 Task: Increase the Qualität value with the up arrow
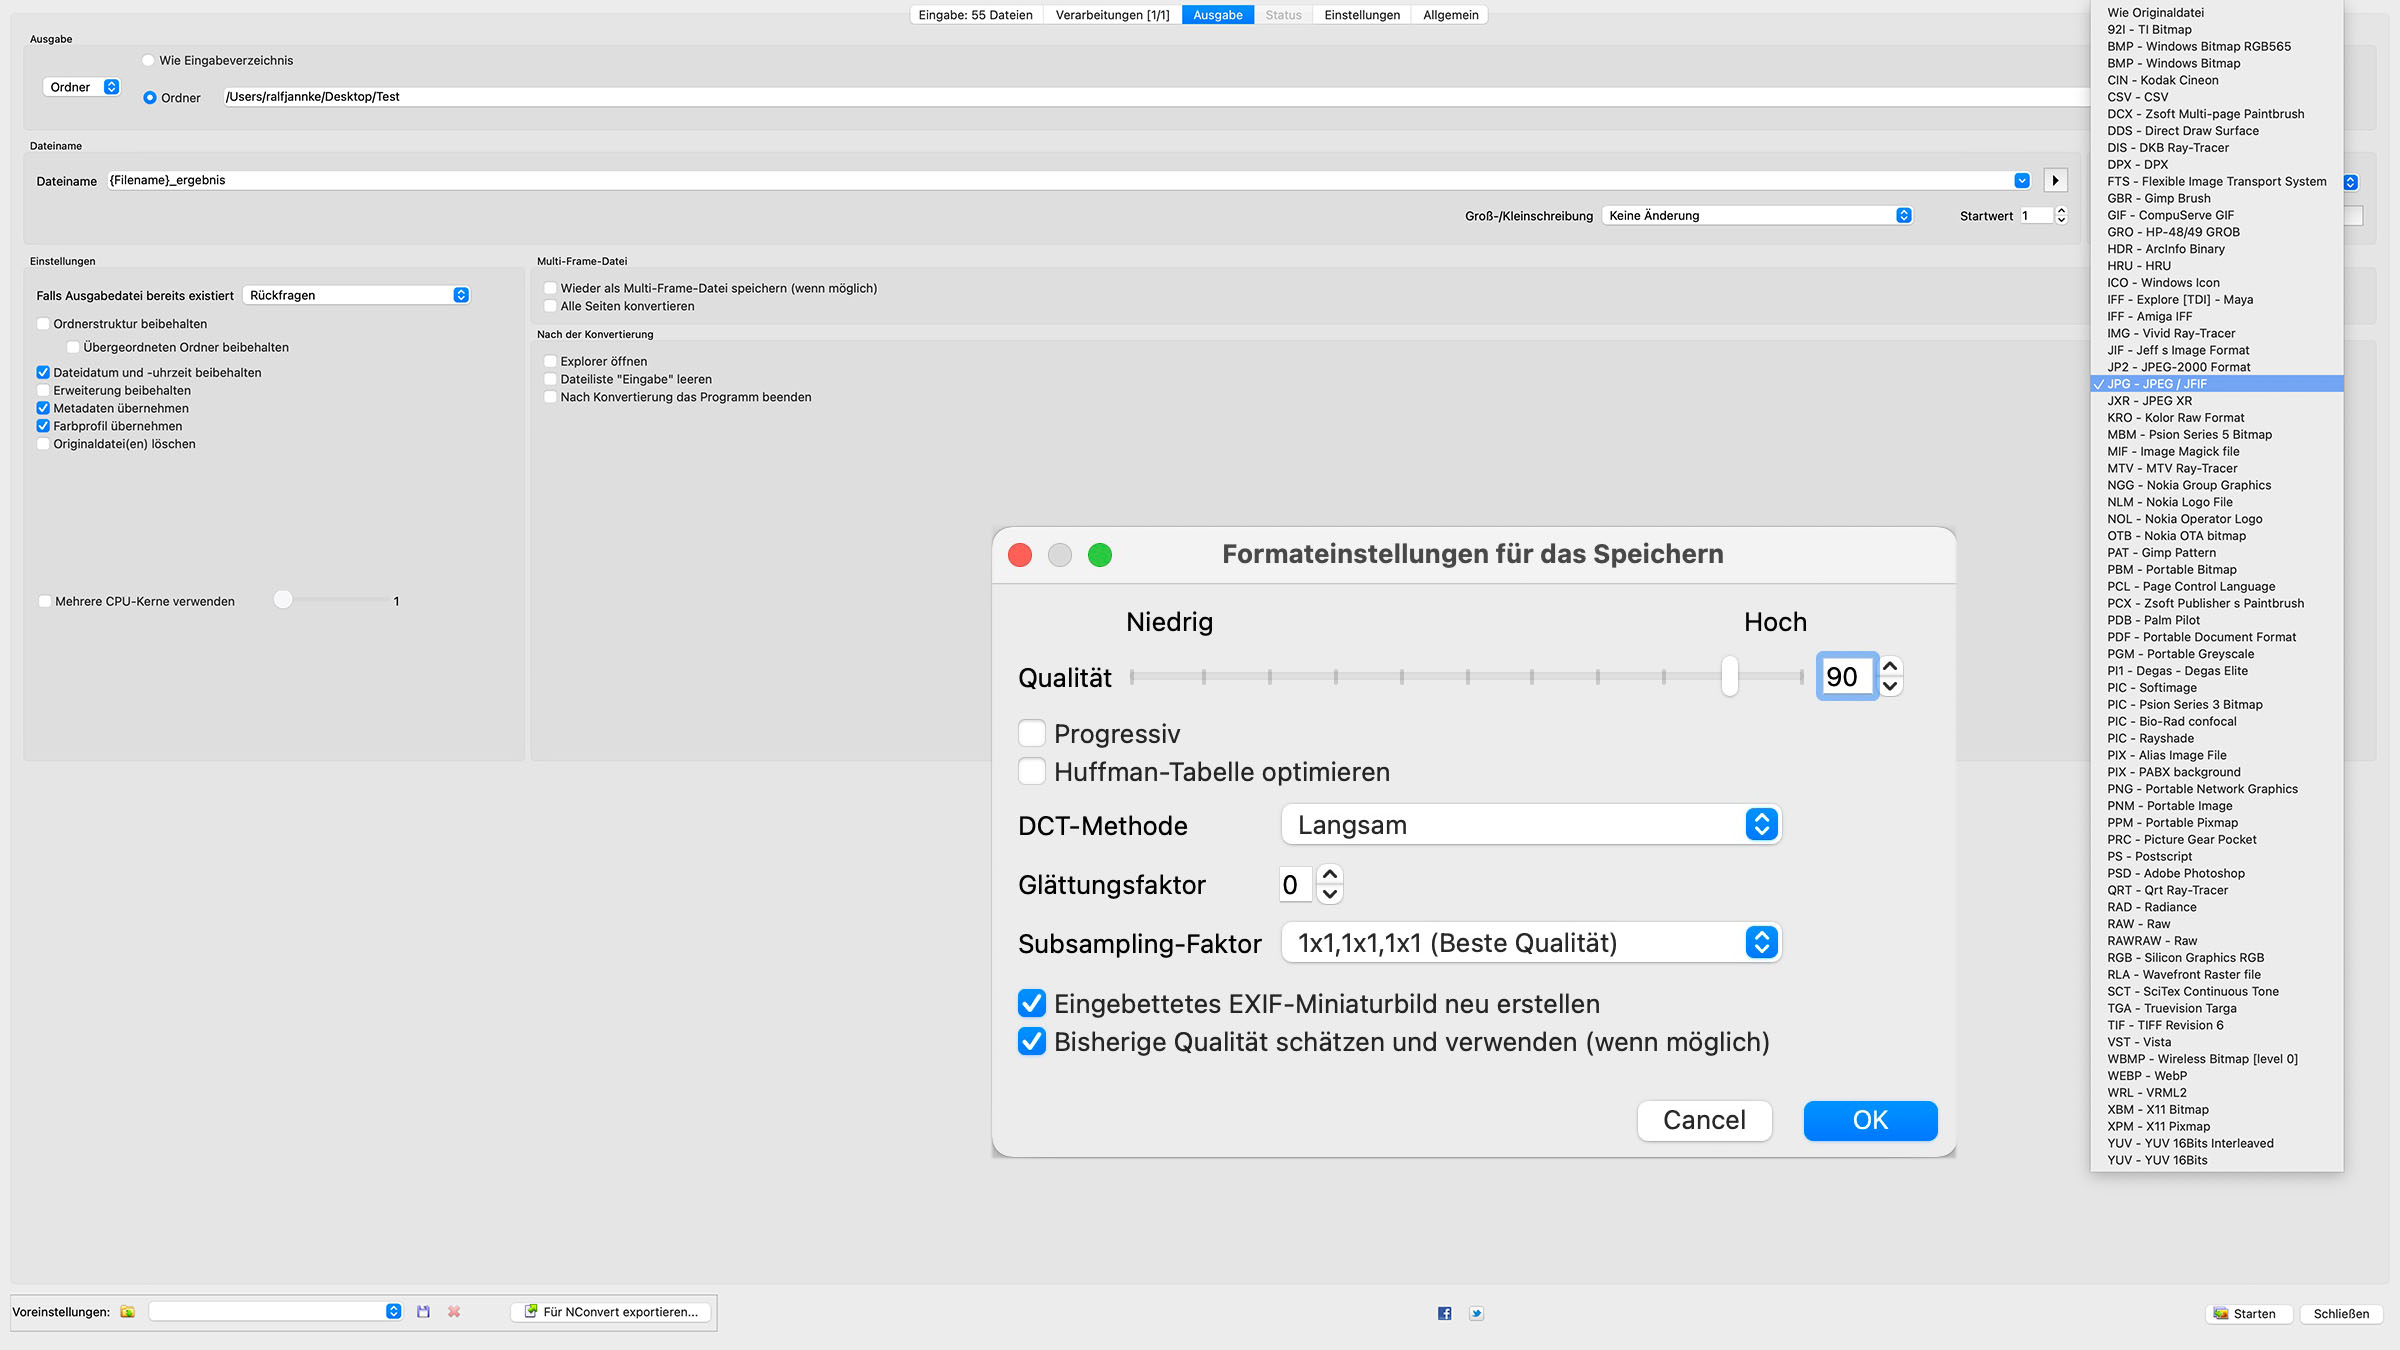coord(1890,667)
